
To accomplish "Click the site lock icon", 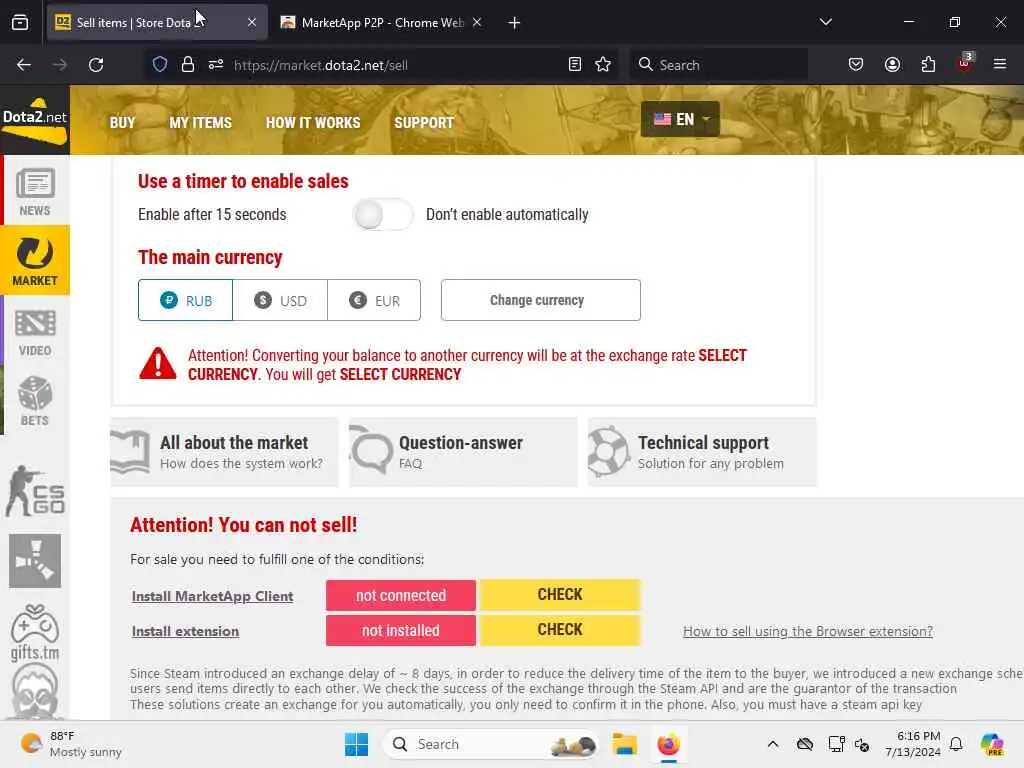I will point(187,65).
